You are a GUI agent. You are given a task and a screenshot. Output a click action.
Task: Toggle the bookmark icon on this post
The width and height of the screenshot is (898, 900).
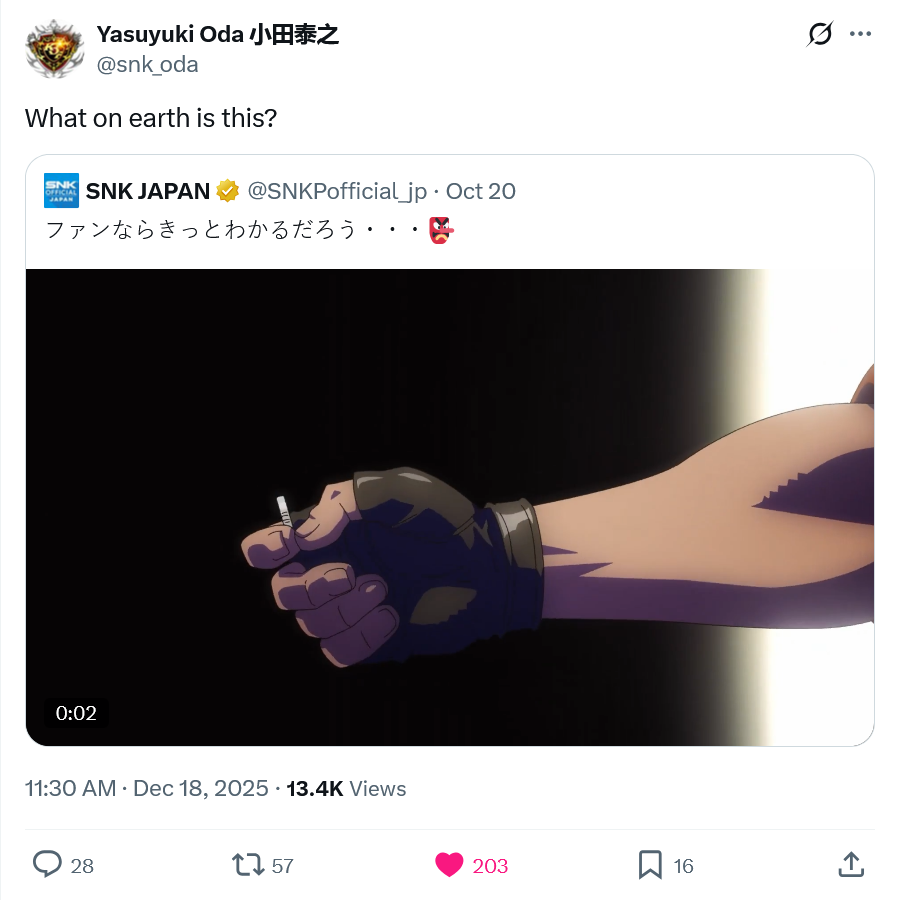click(650, 864)
